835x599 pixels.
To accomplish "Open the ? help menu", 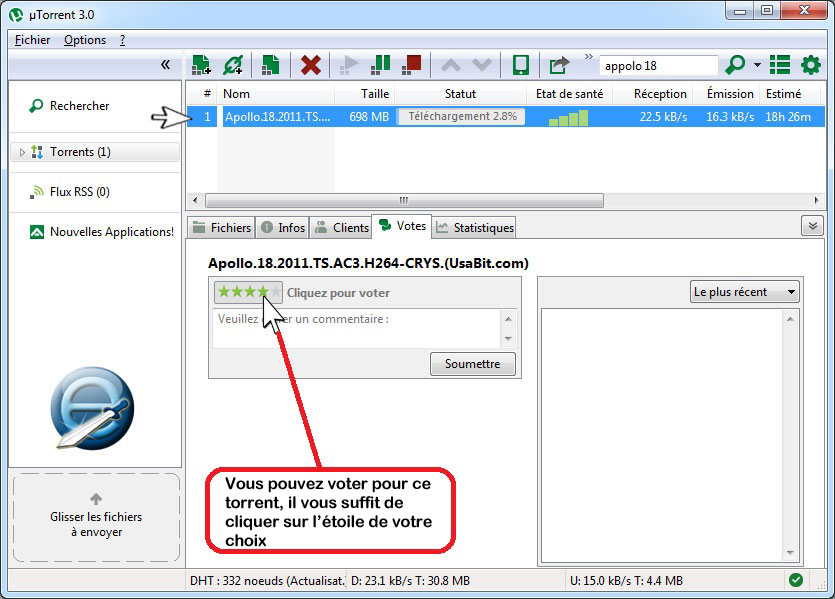I will (122, 40).
